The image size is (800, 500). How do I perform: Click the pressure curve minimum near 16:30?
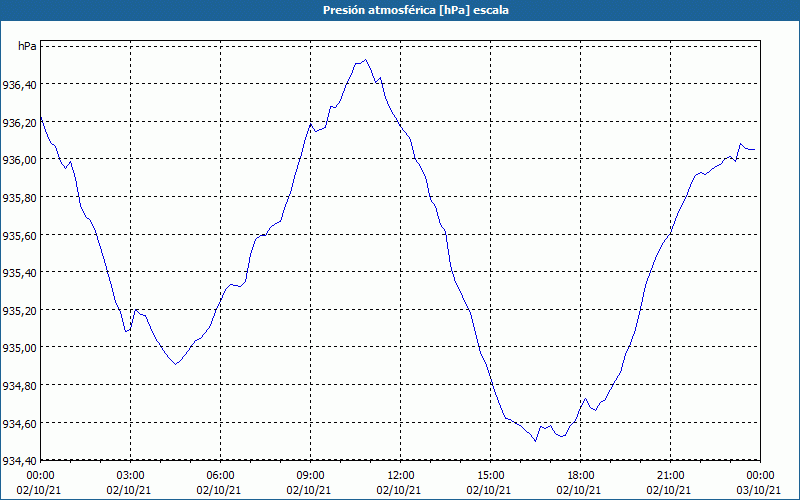pyautogui.click(x=535, y=440)
